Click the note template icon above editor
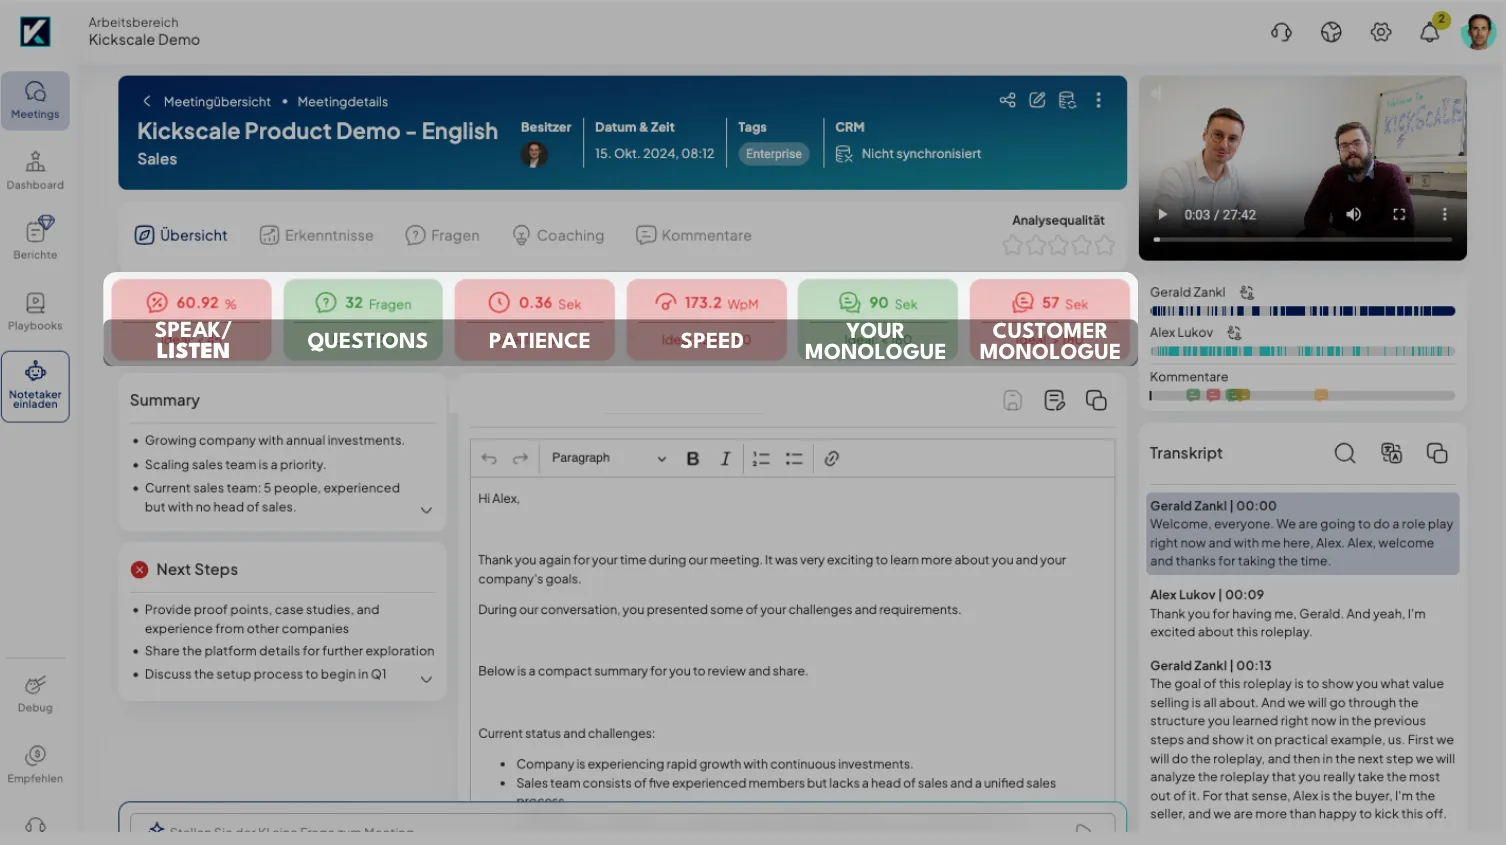Viewport: 1506px width, 845px height. pos(1054,400)
